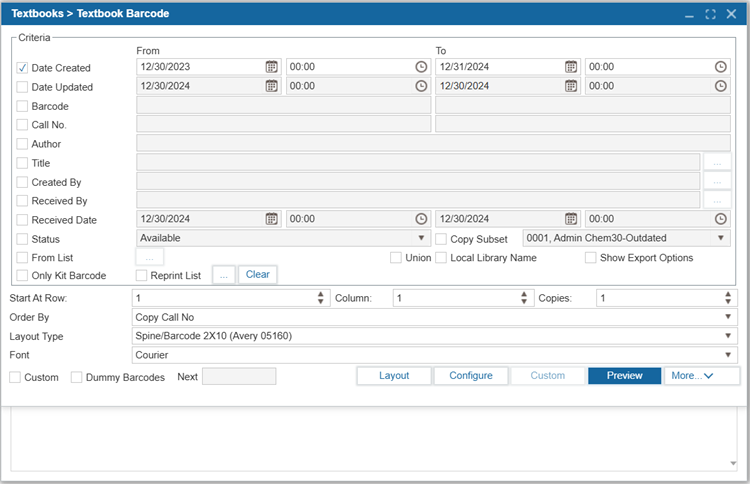Open calendar icon for Date Updated To
This screenshot has height=484, width=750.
(x=571, y=86)
